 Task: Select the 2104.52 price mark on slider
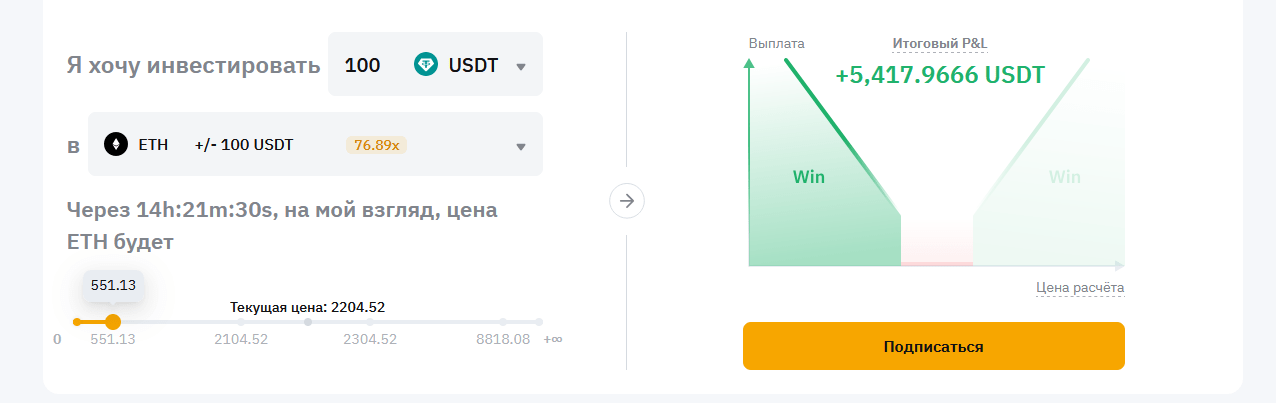pyautogui.click(x=241, y=322)
